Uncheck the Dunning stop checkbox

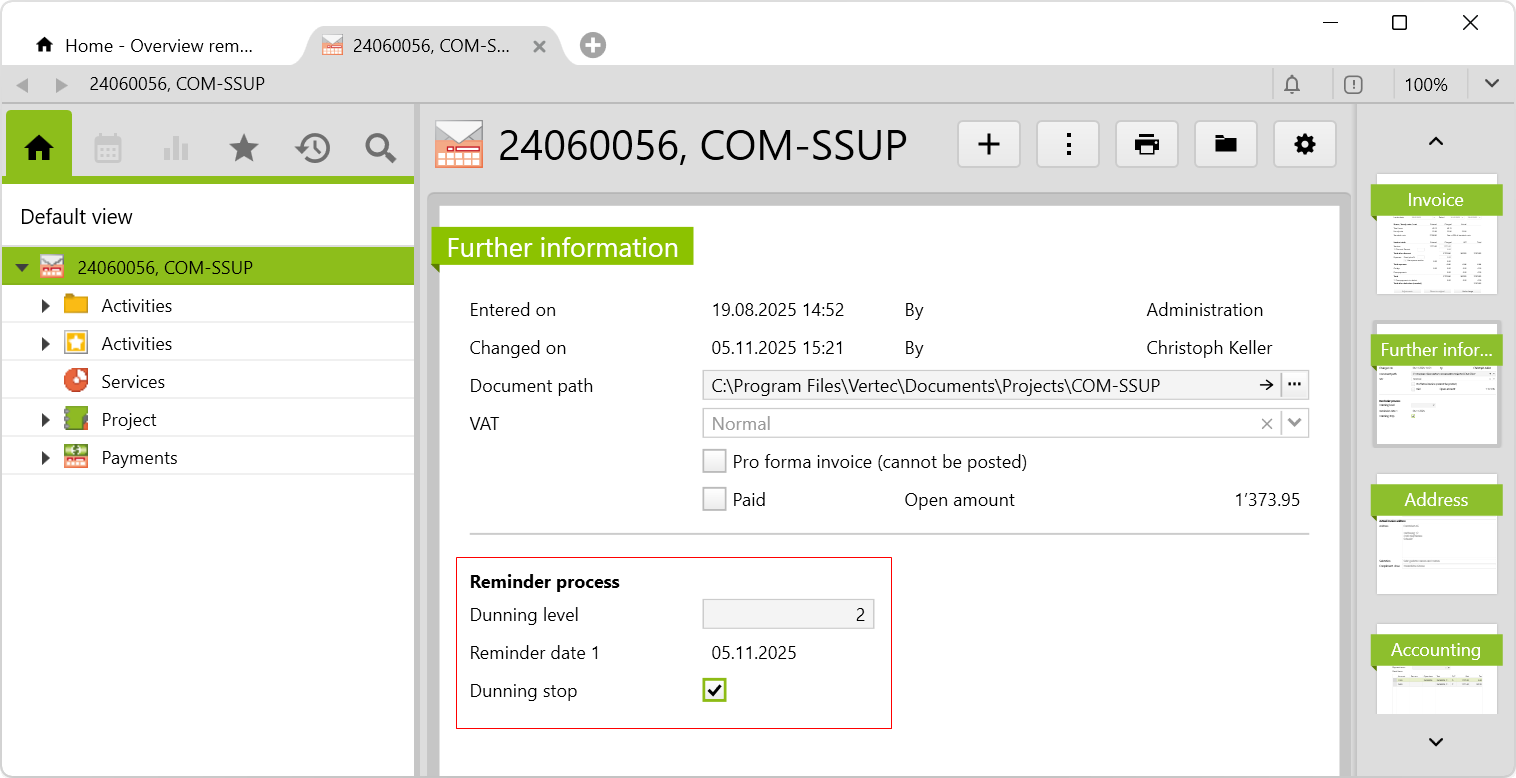coord(714,690)
